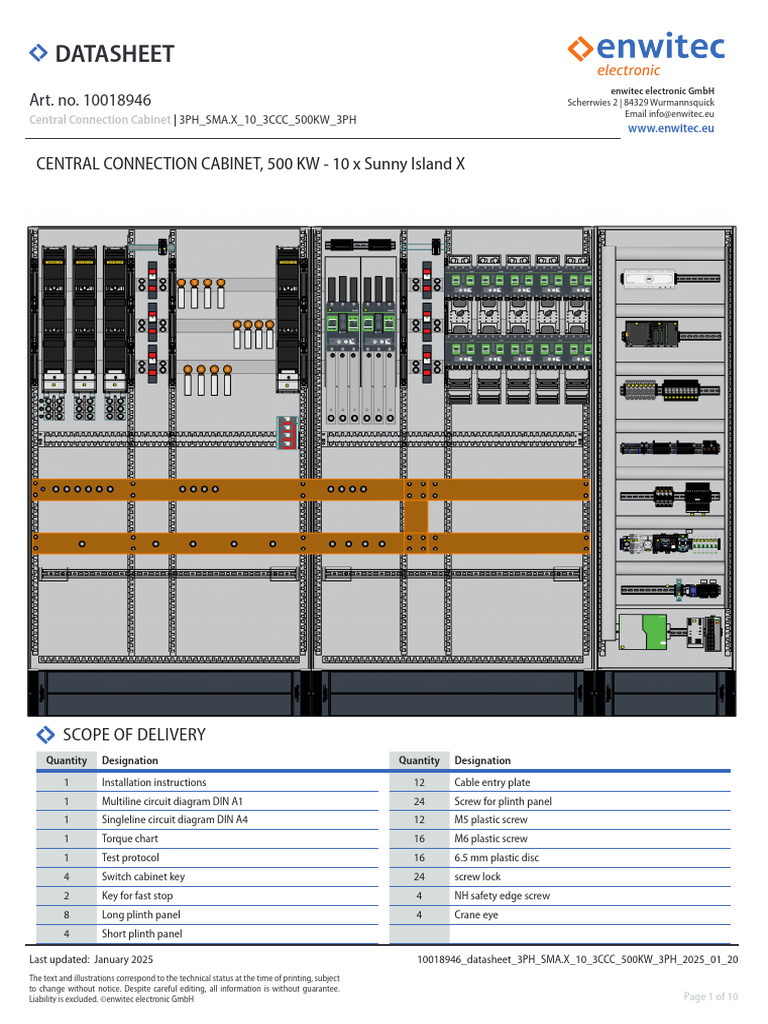Click the screw lock row
The height and width of the screenshot is (1024, 768).
(x=560, y=876)
